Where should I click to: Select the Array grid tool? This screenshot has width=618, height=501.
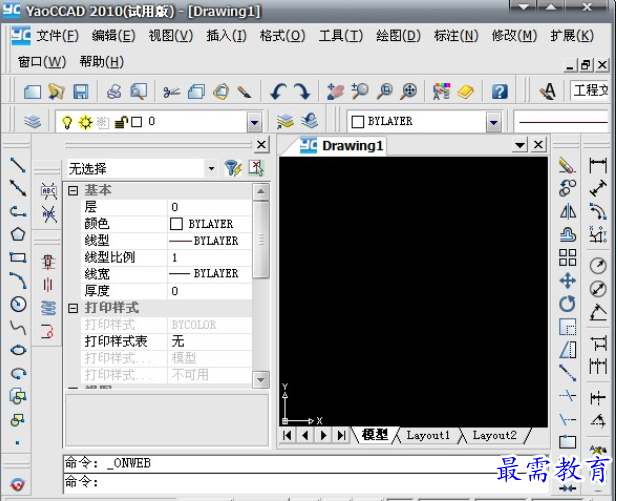[568, 258]
